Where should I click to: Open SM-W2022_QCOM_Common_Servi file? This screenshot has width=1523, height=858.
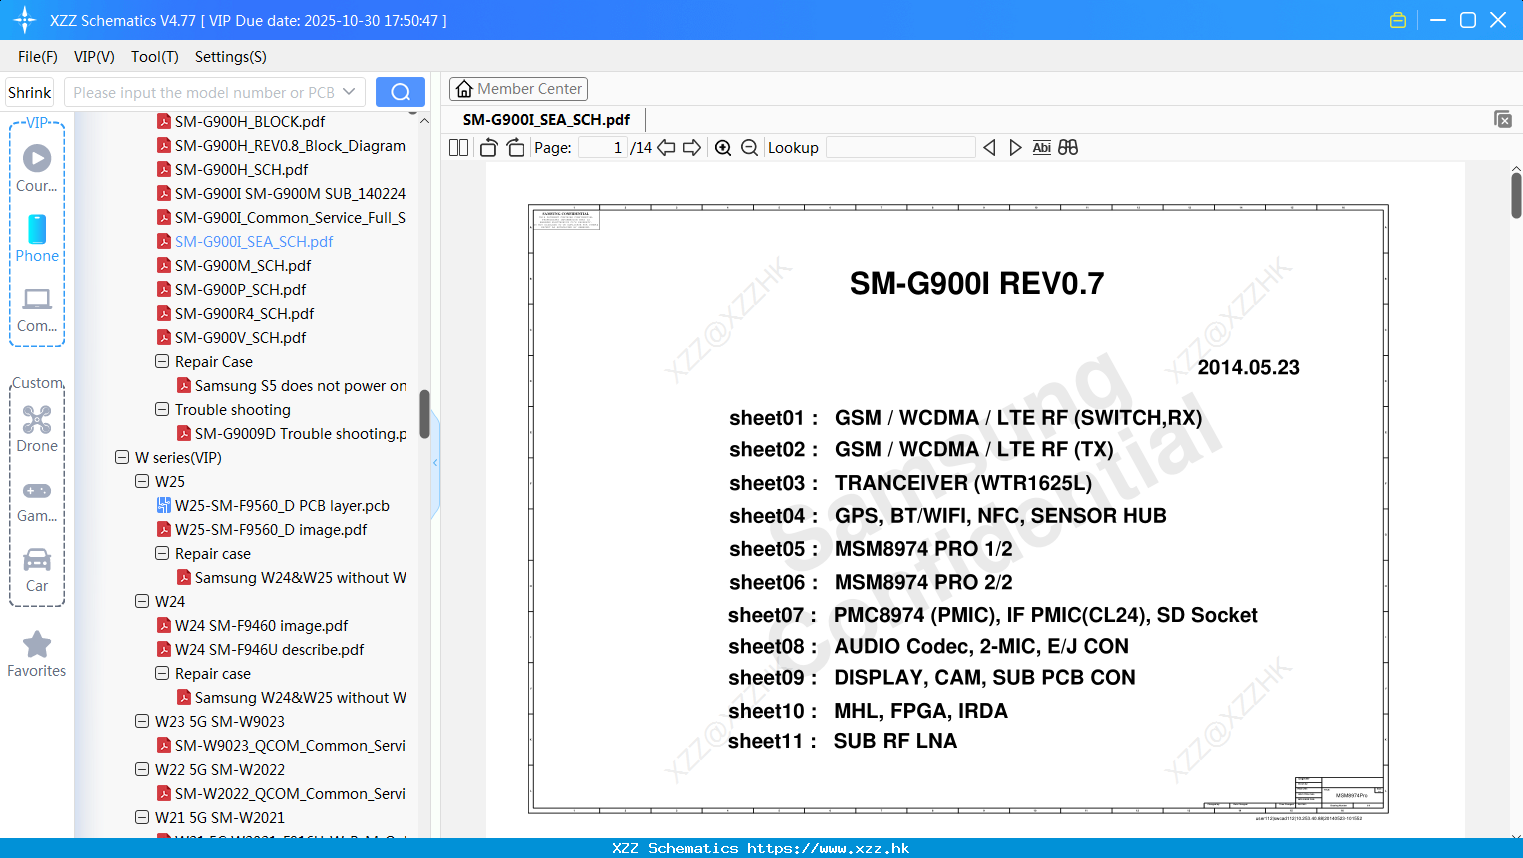290,794
